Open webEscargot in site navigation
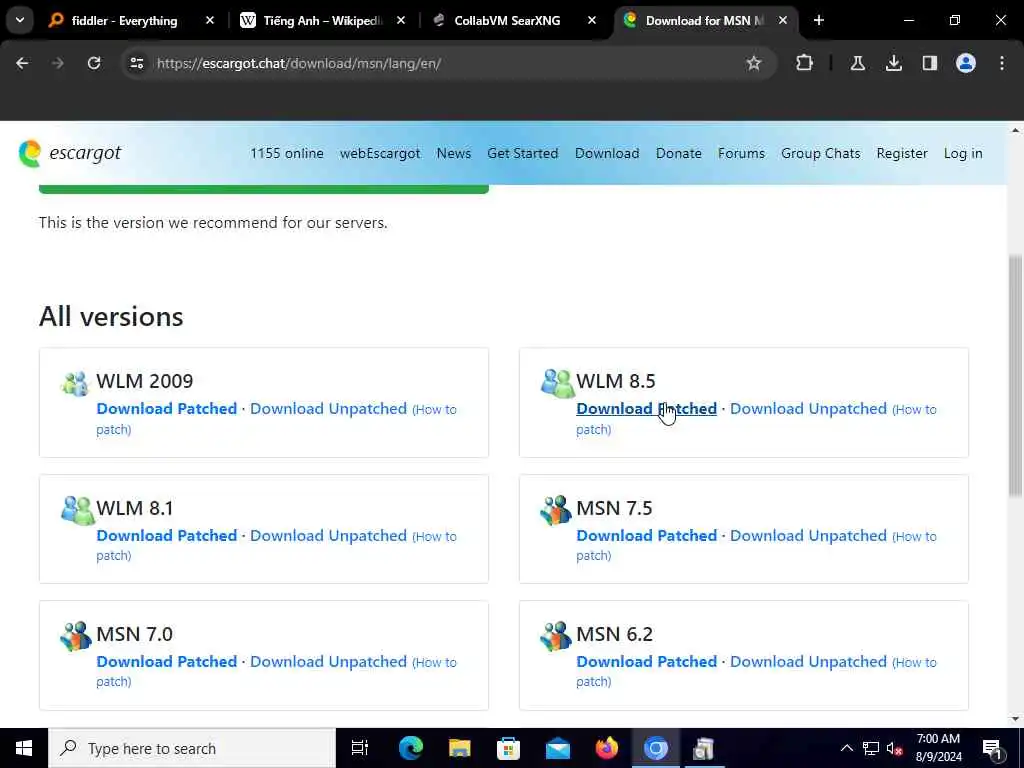 point(380,153)
